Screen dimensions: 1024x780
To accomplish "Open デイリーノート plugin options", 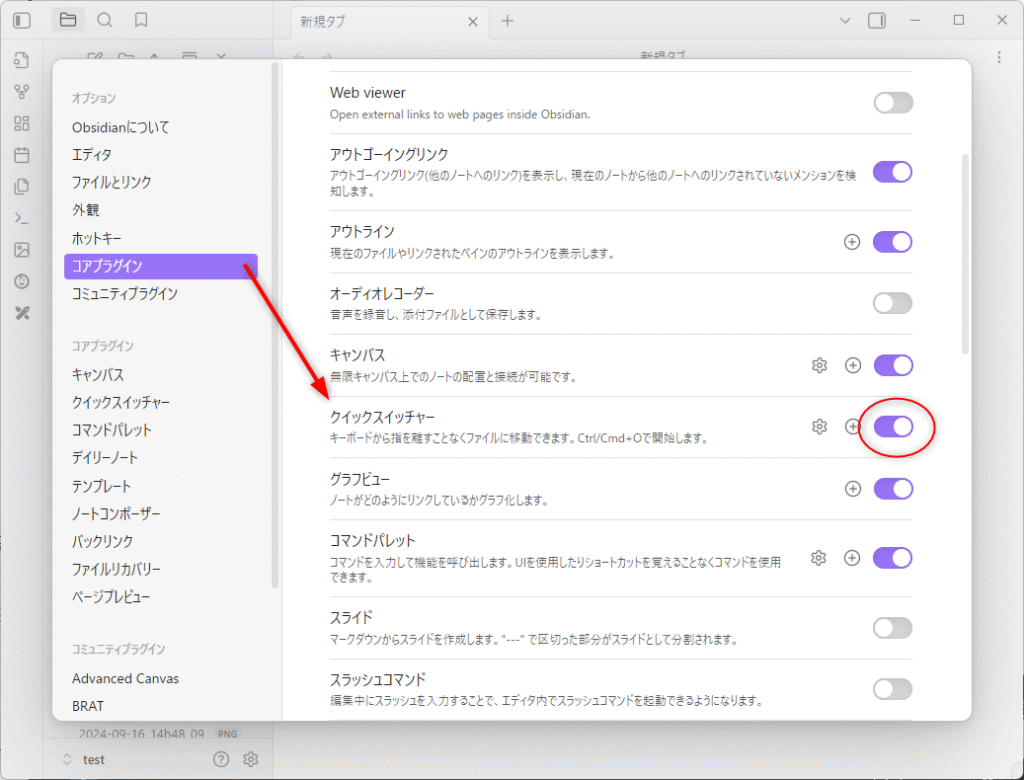I will pyautogui.click(x=161, y=458).
